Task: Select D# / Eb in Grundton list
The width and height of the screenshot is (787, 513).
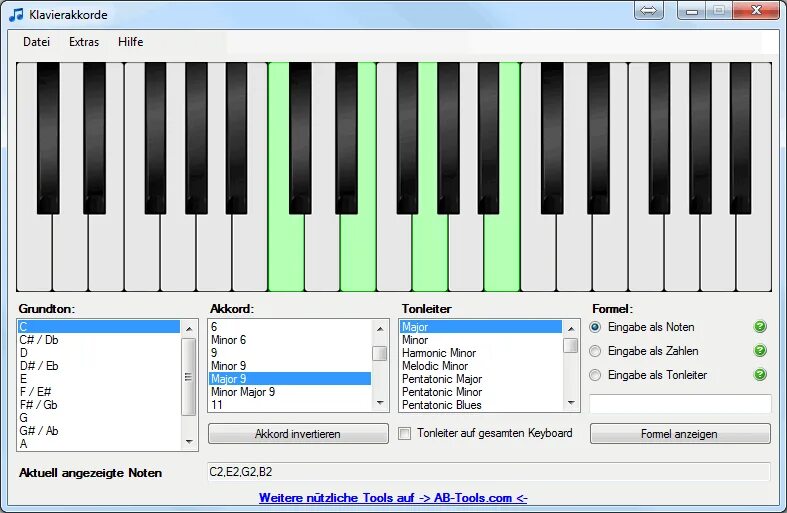Action: [x=99, y=366]
